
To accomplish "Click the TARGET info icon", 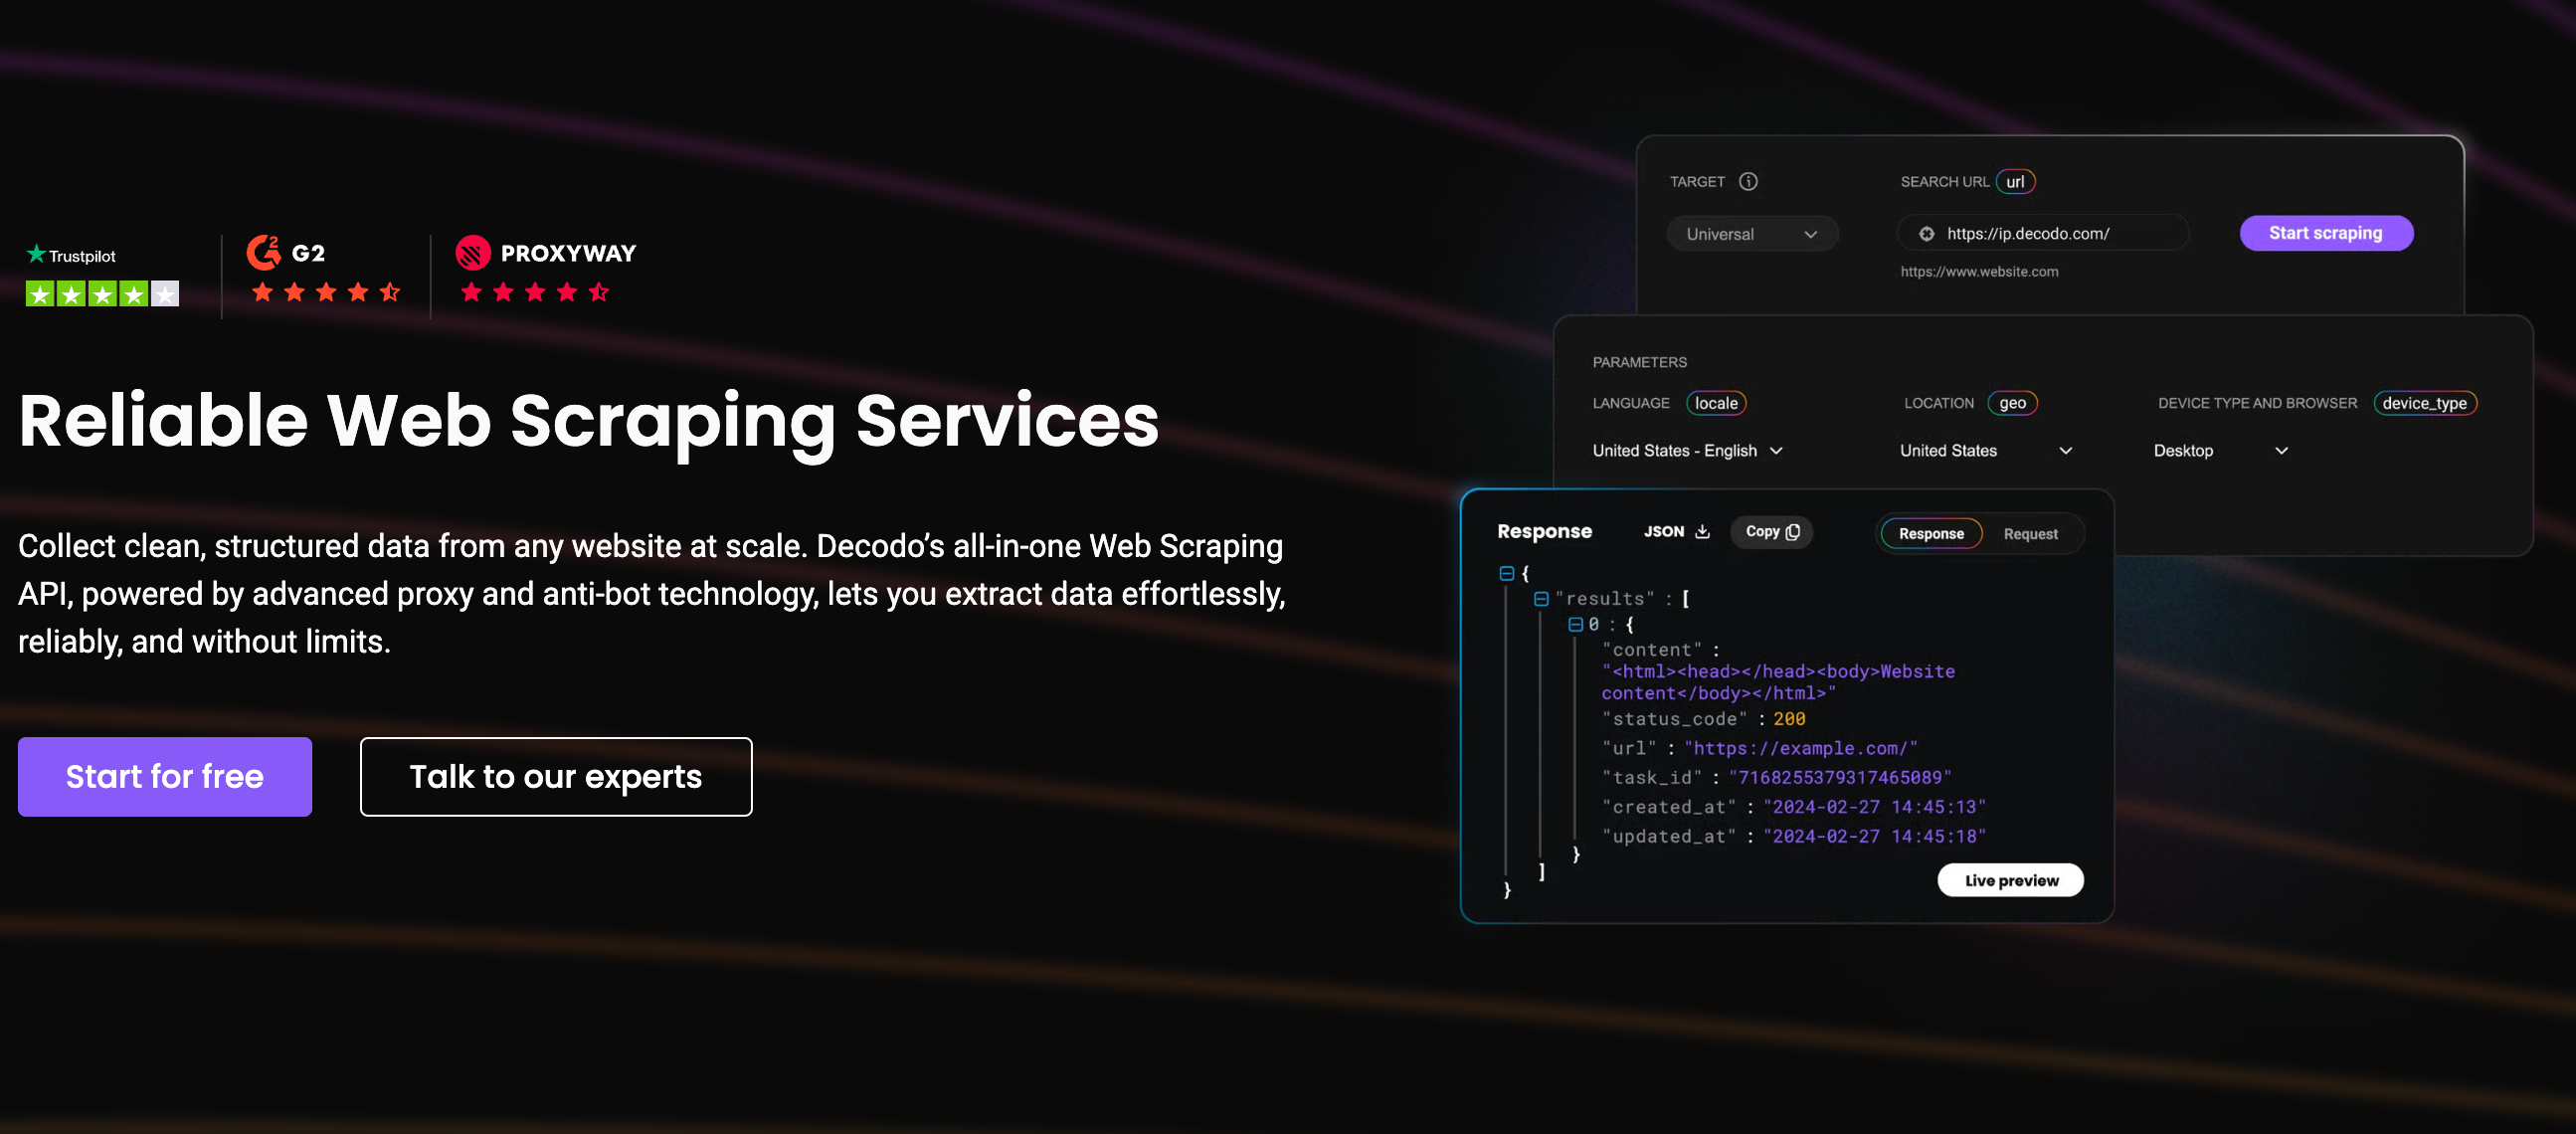I will tap(1748, 181).
